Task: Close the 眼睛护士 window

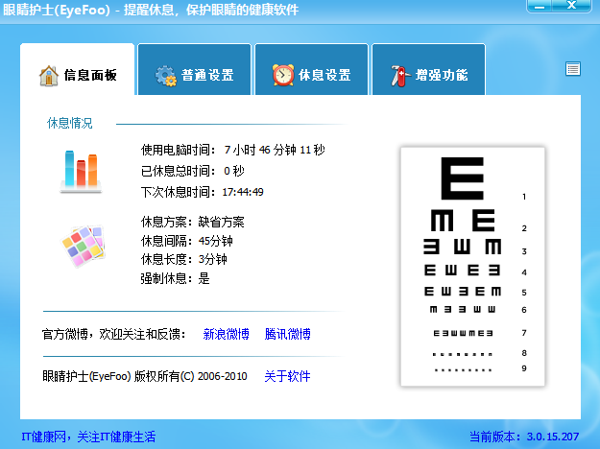Action: 573,7
